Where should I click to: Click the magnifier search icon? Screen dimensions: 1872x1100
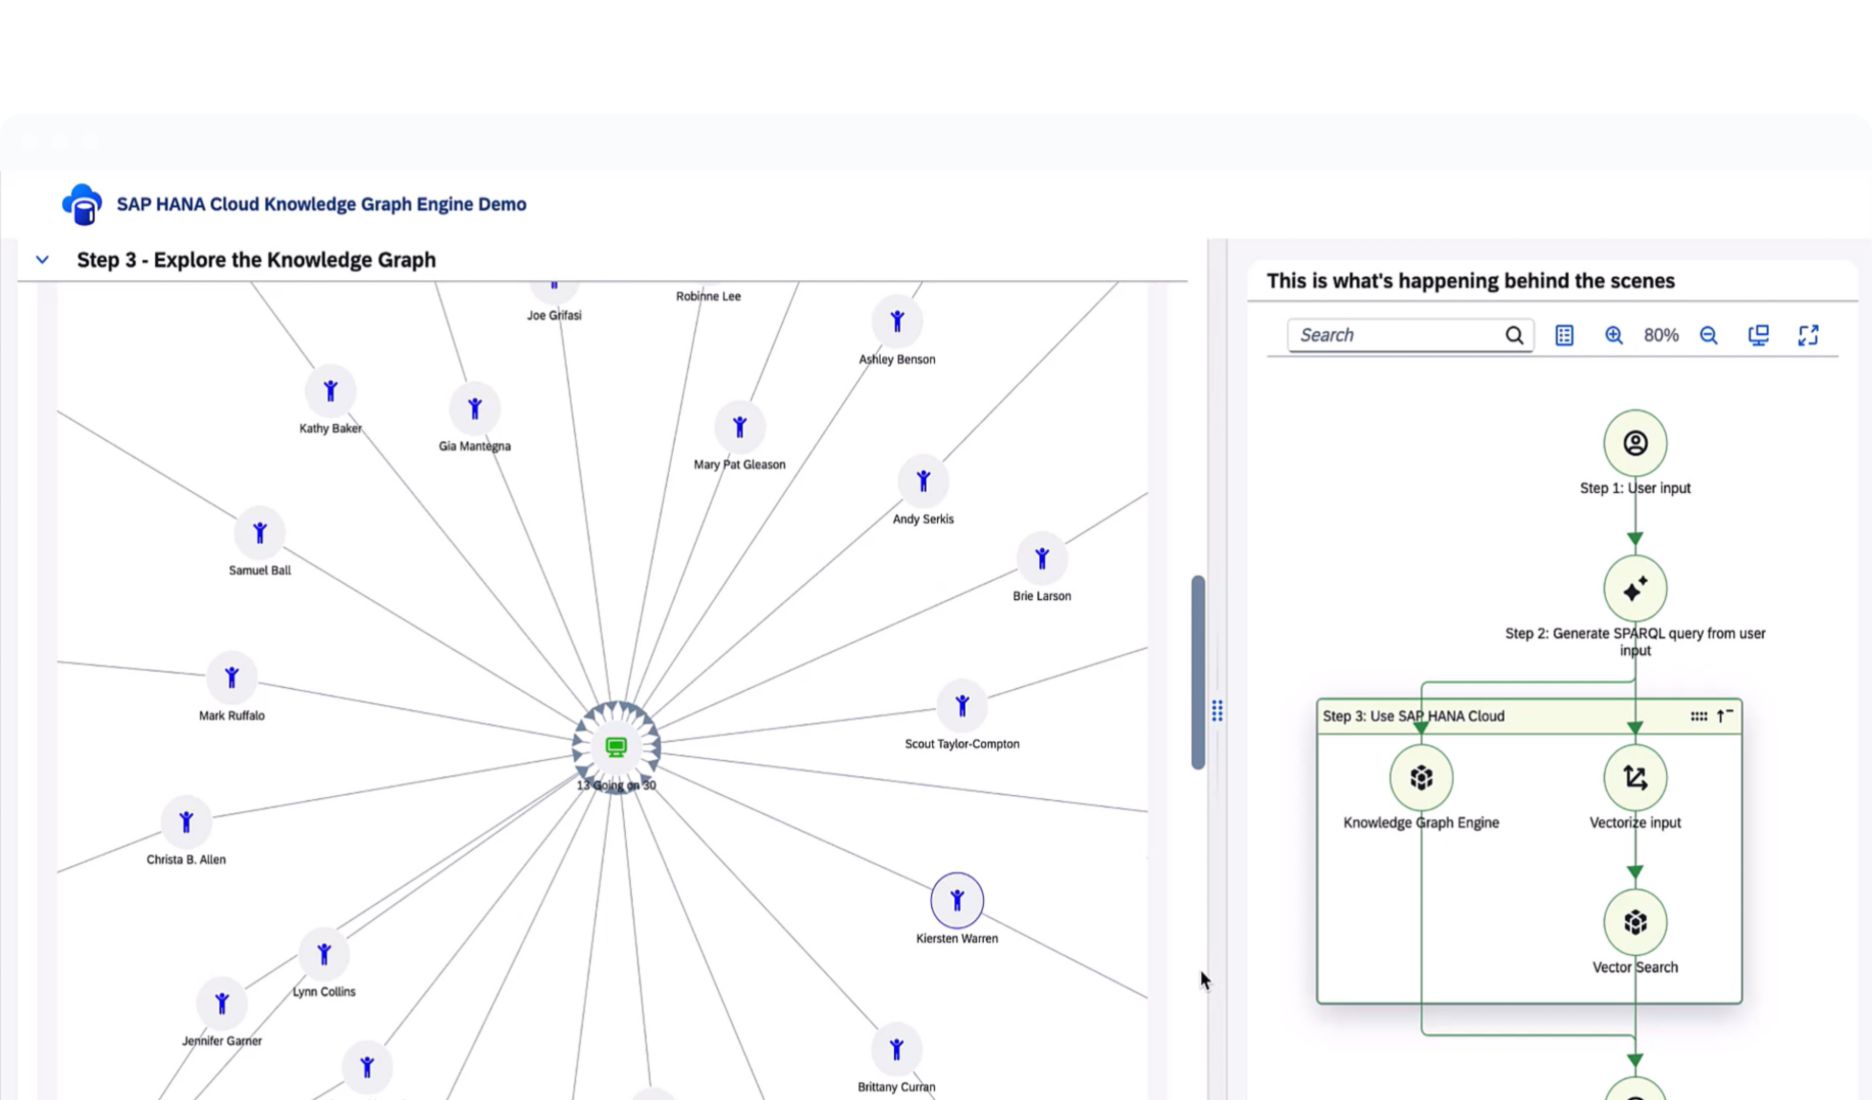1514,335
